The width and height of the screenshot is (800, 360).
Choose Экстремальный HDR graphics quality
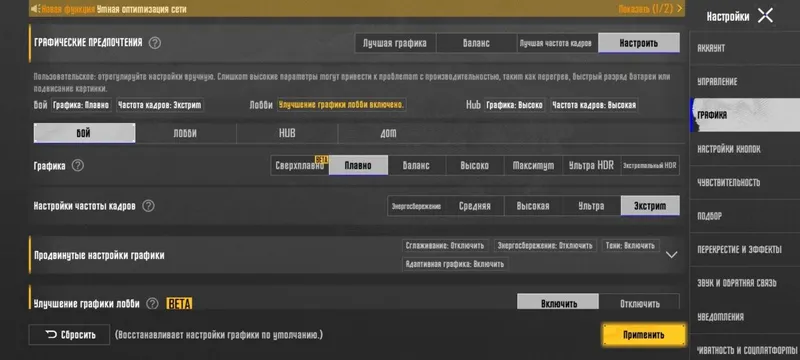coord(650,165)
